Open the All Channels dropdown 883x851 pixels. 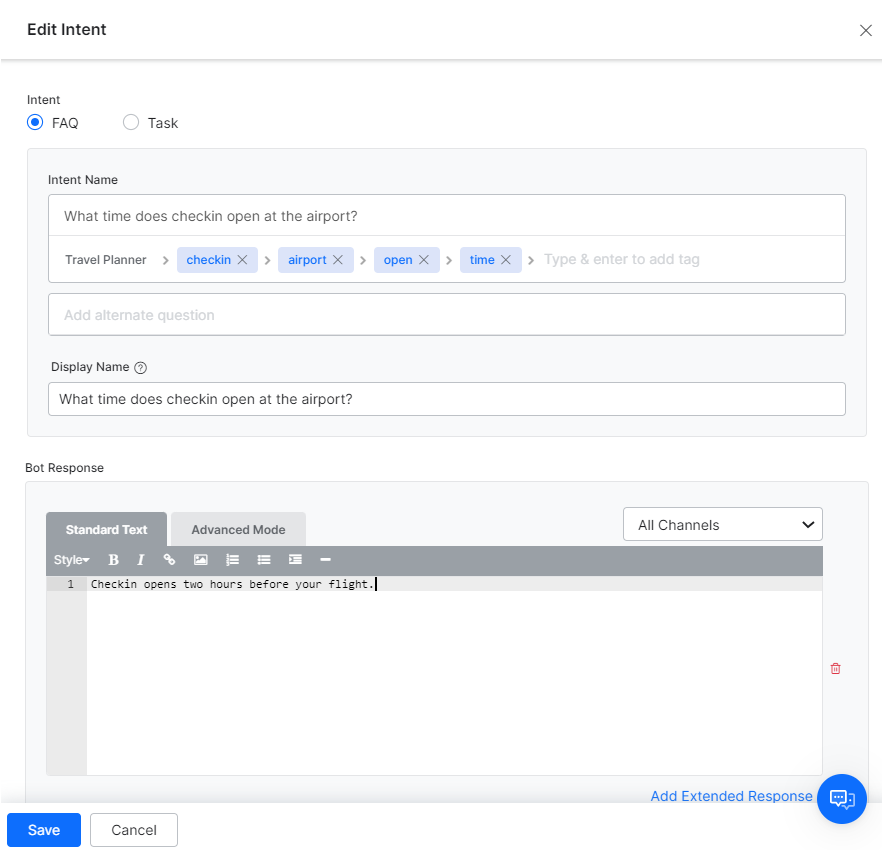pos(722,523)
